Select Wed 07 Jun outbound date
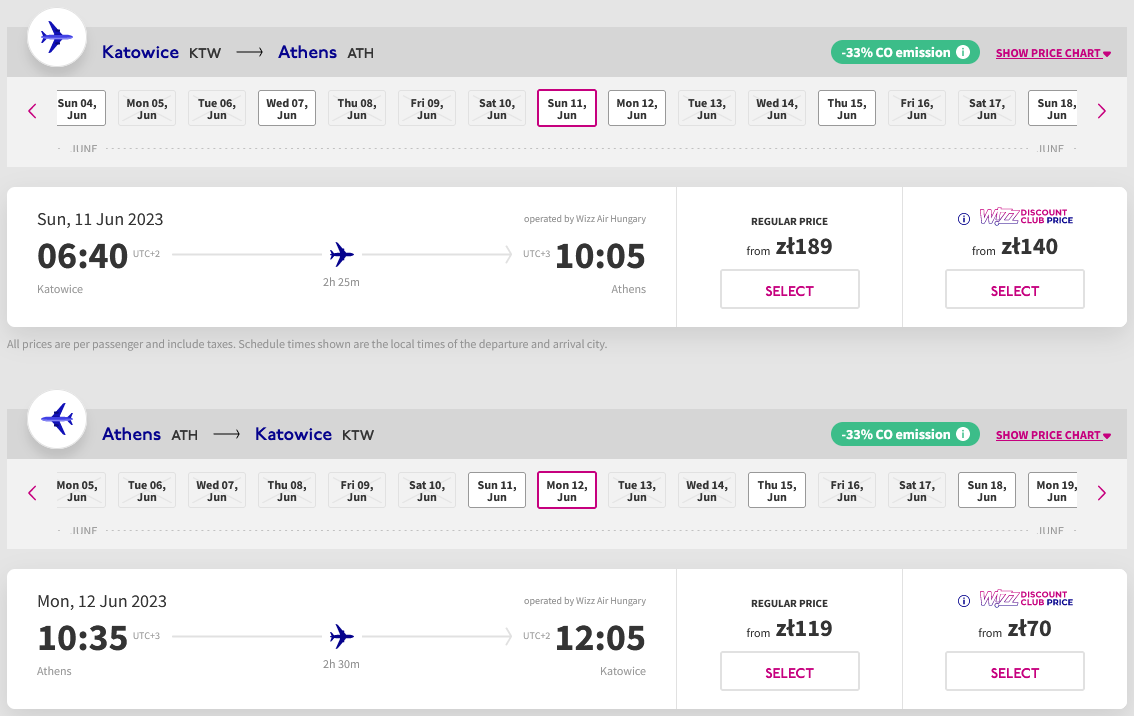1134x716 pixels. pyautogui.click(x=287, y=108)
